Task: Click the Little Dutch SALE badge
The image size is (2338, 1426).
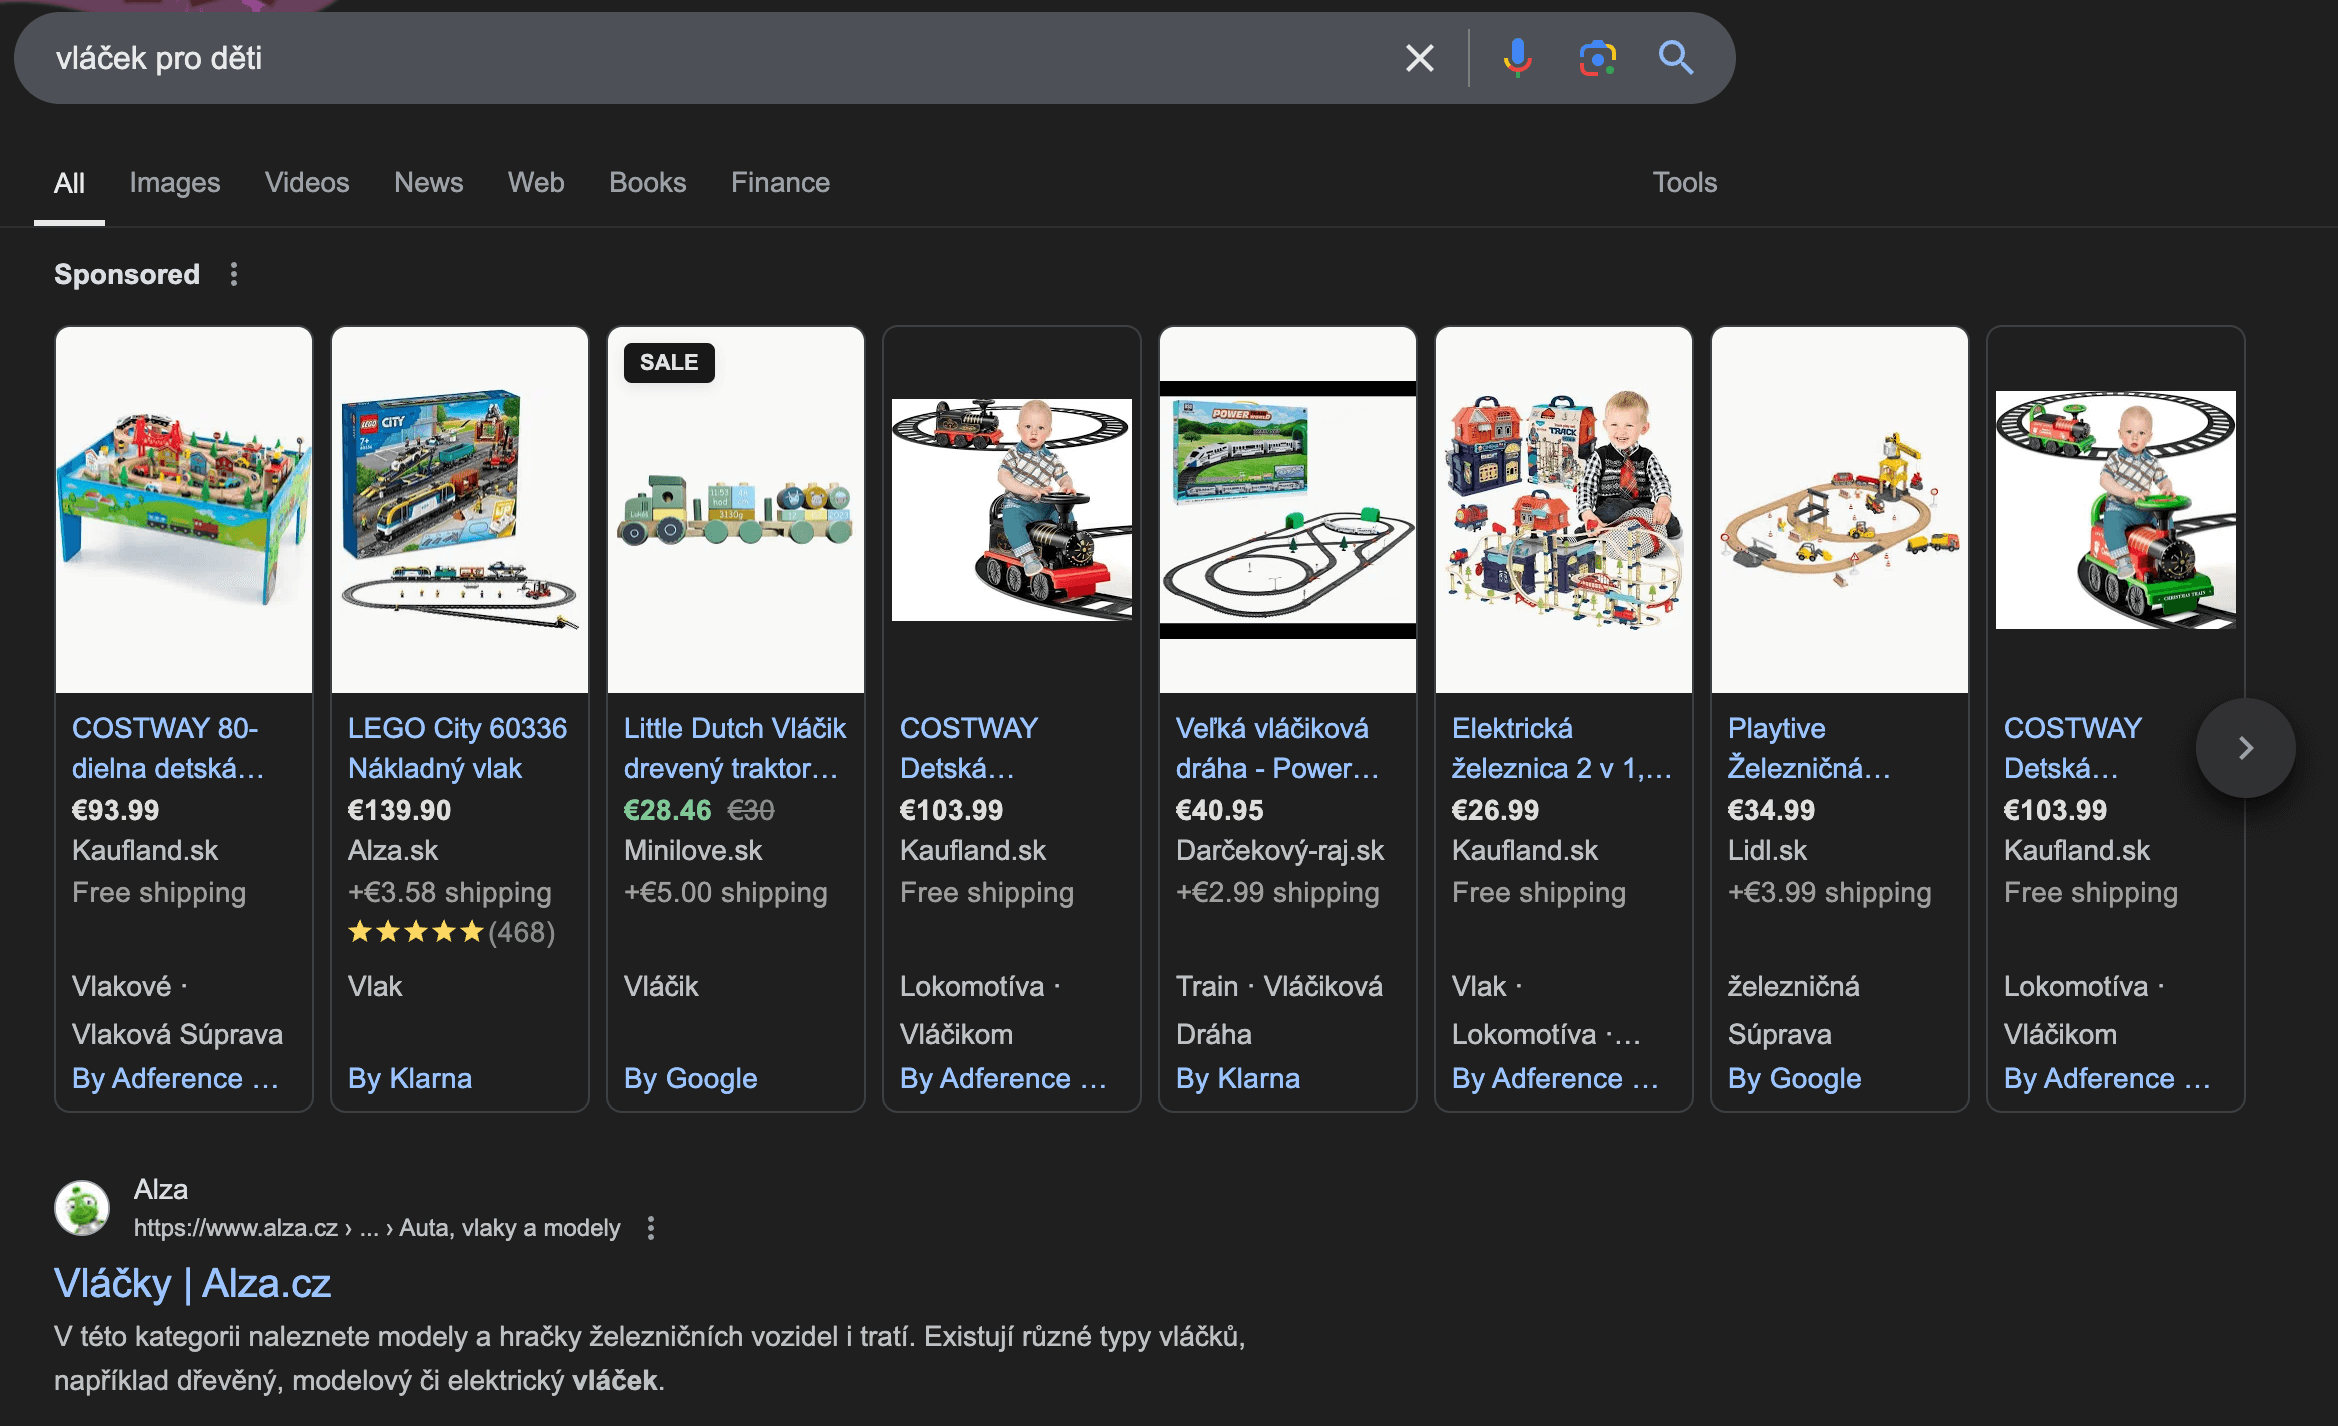Action: point(668,356)
